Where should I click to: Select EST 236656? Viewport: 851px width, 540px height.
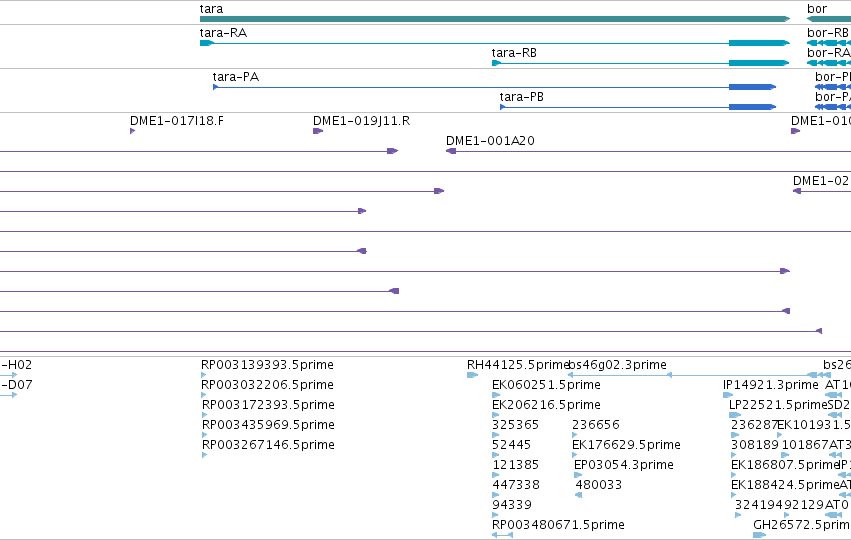click(595, 425)
